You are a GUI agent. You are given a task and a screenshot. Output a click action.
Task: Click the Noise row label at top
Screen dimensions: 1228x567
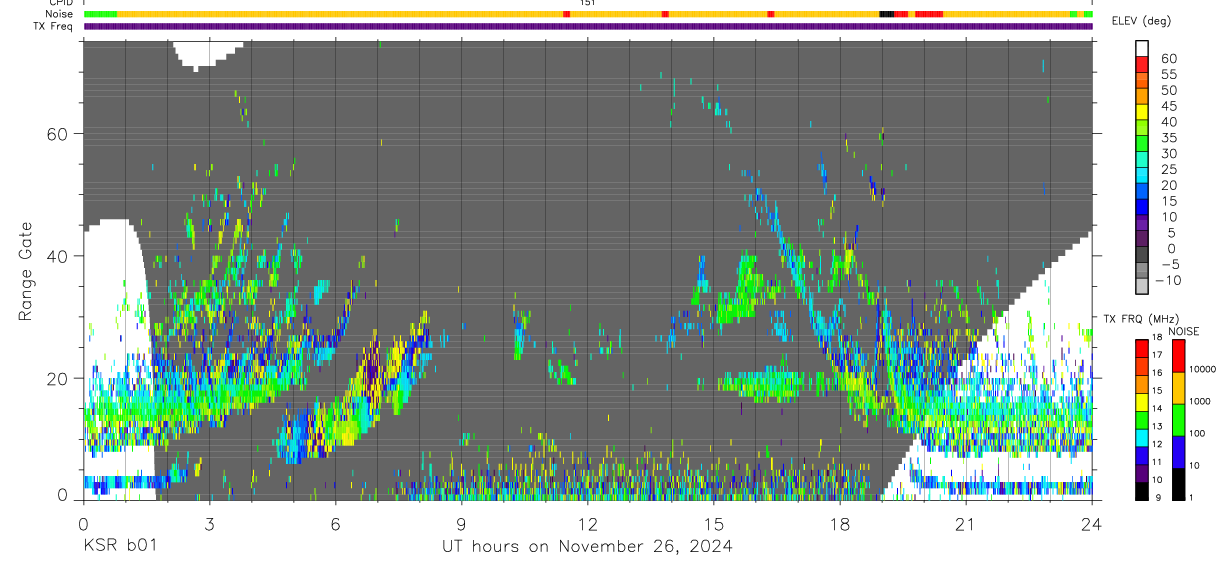59,14
